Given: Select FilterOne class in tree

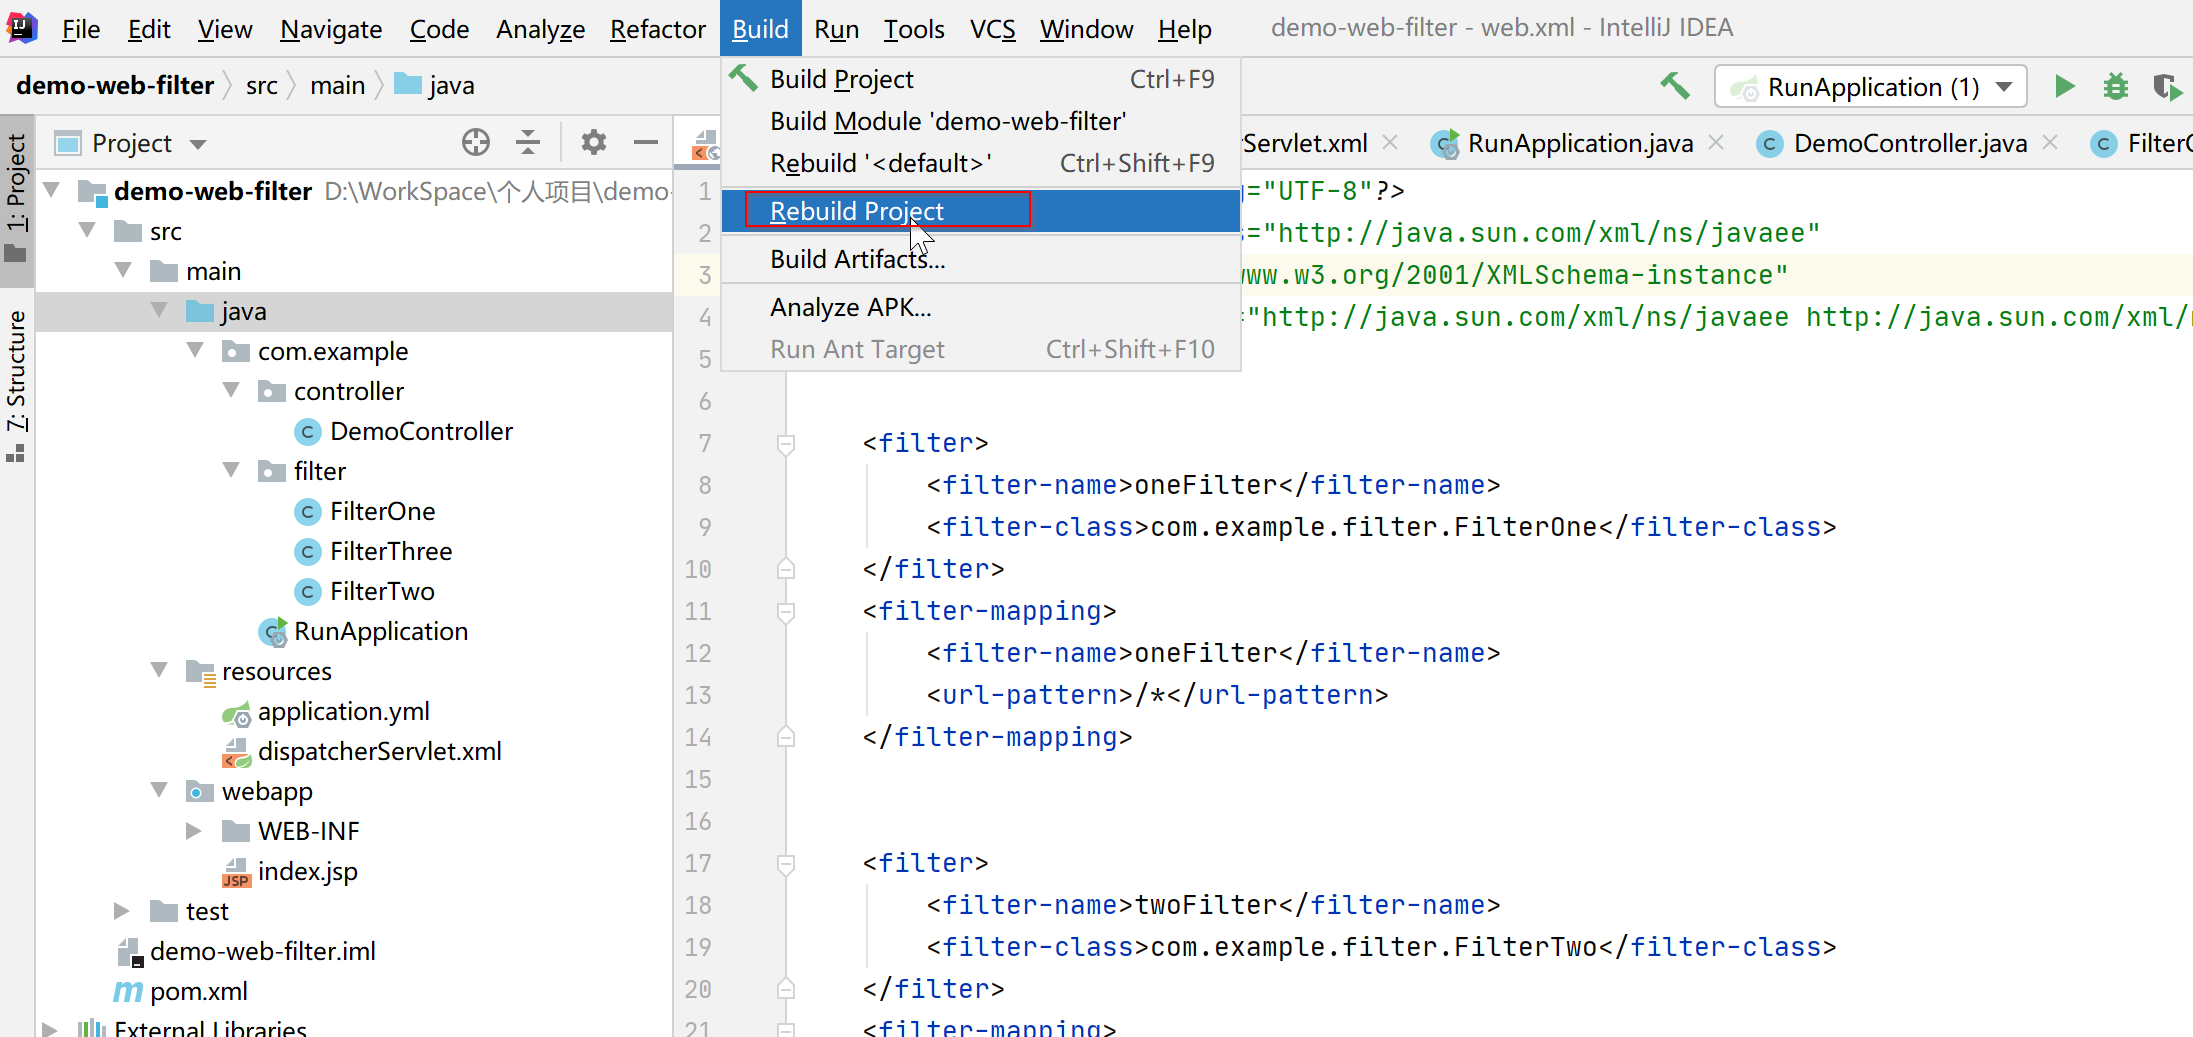Looking at the screenshot, I should [x=382, y=511].
